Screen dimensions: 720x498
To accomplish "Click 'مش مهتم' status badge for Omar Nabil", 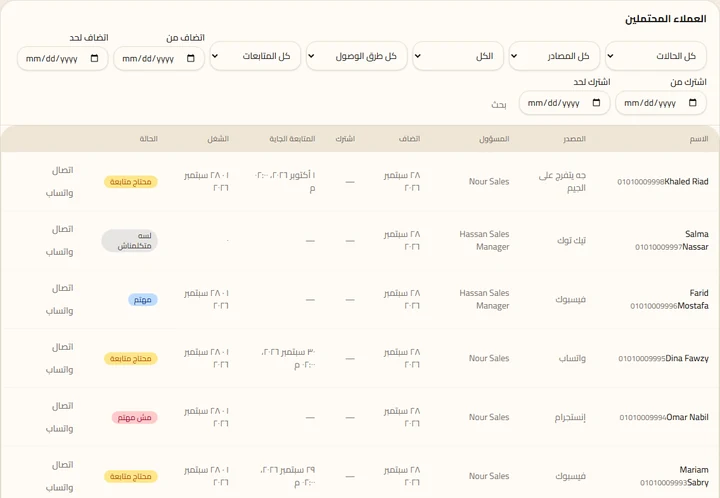I will (135, 417).
